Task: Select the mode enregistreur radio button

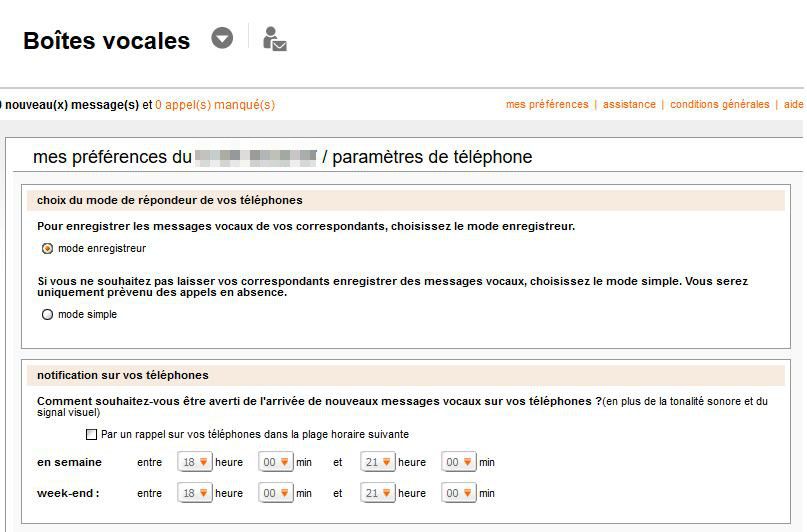Action: [47, 248]
